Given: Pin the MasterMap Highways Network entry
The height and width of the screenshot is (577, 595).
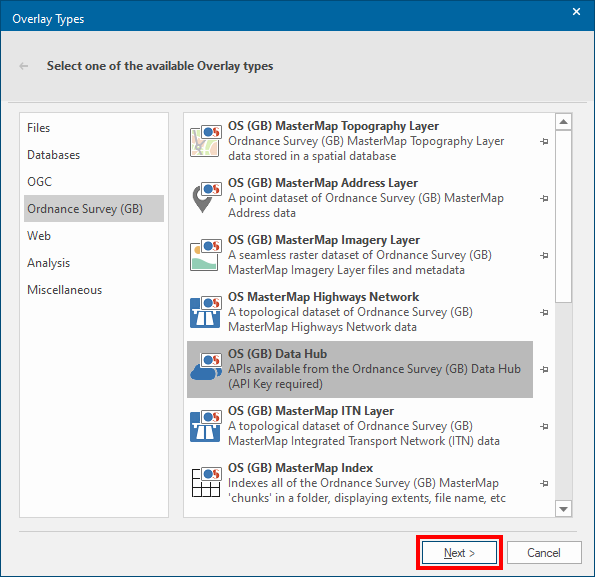Looking at the screenshot, I should [x=544, y=312].
